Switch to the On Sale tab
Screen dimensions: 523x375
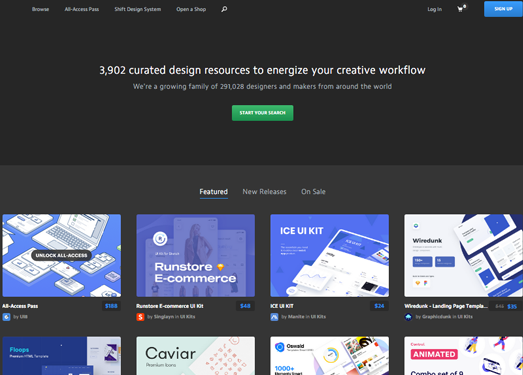[313, 192]
